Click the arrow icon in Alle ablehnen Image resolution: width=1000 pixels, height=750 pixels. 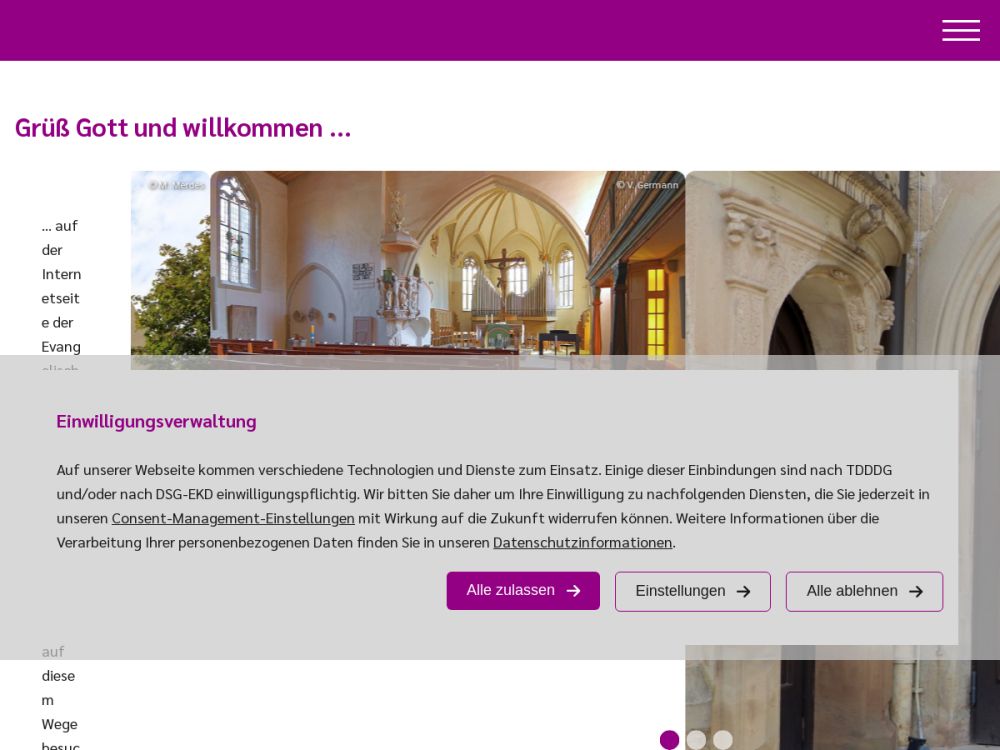point(915,591)
